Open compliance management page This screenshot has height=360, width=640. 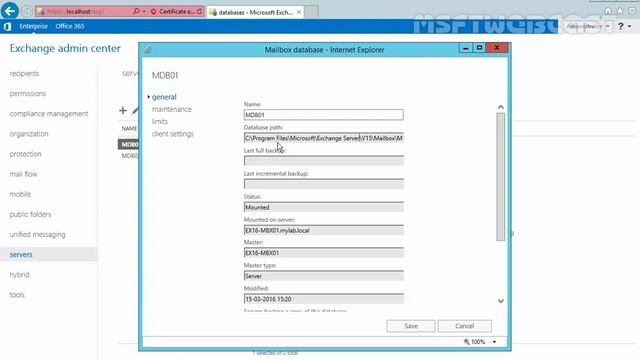point(49,113)
